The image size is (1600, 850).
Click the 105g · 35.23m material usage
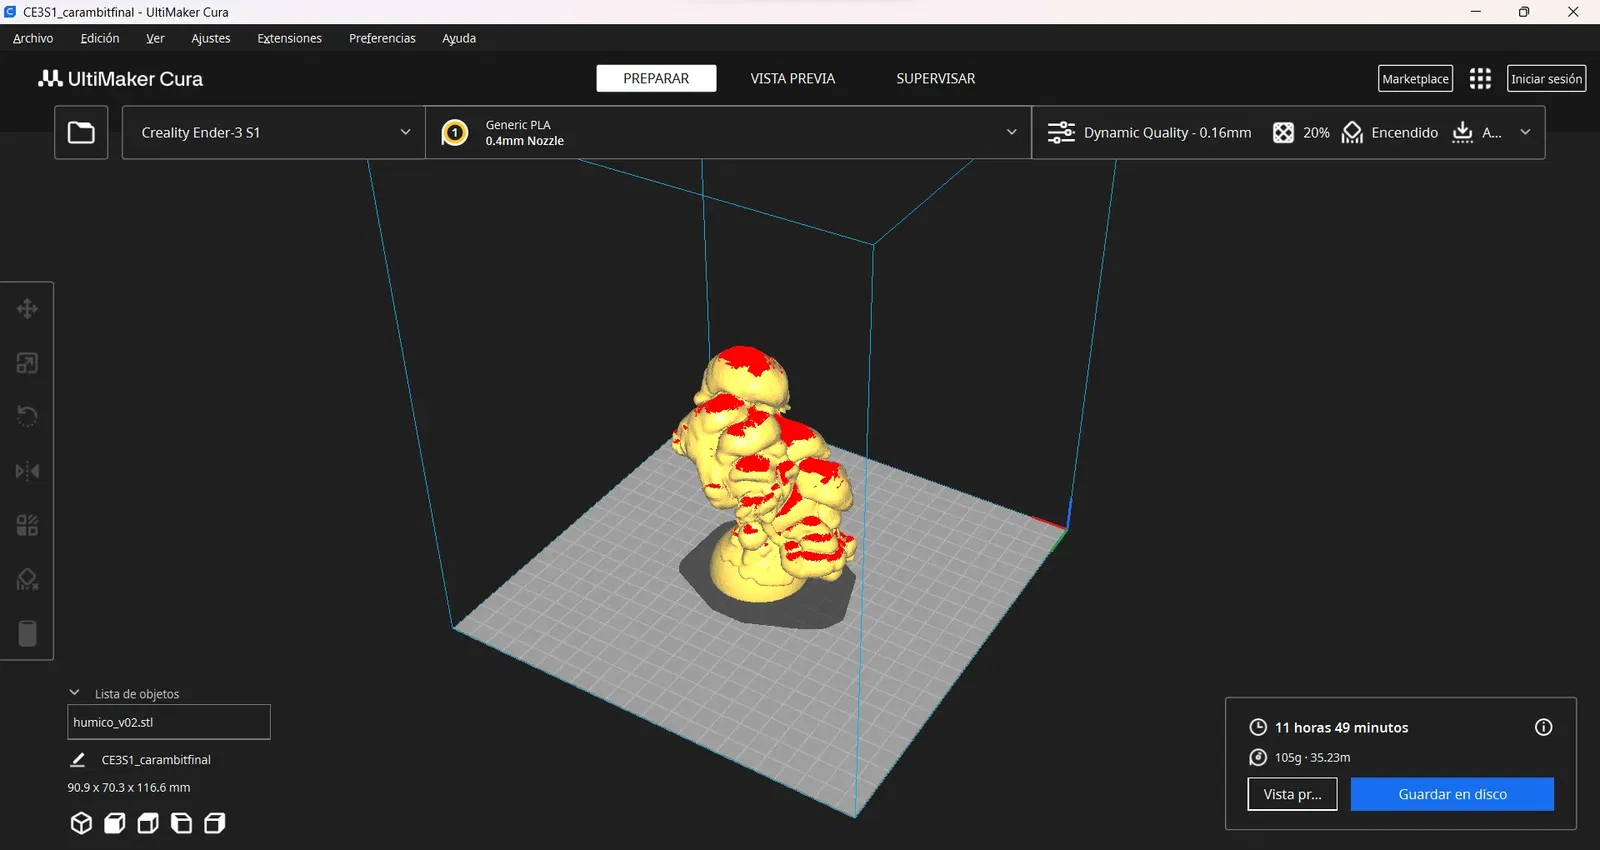(x=1312, y=757)
